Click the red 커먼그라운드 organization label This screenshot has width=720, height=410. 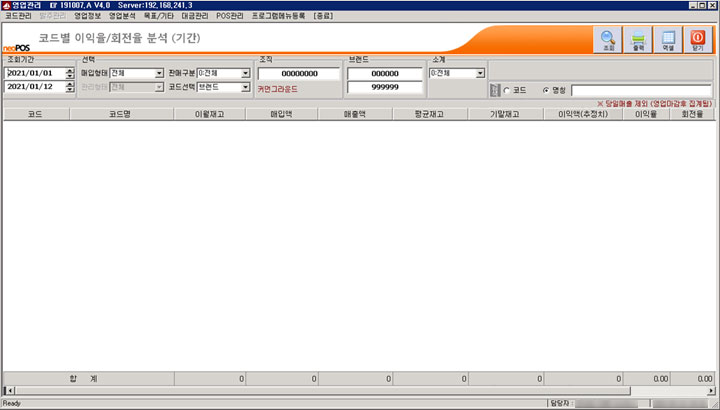click(x=277, y=89)
